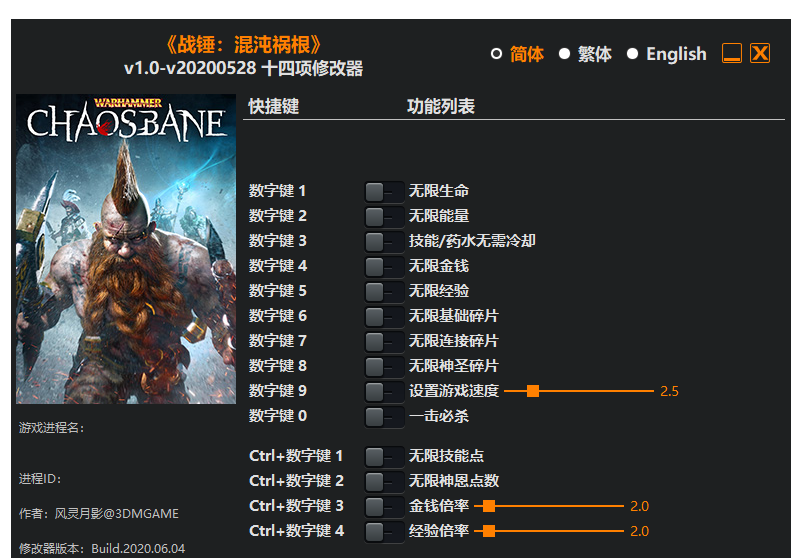Click the 一击必杀 label
The width and height of the screenshot is (801, 558).
439,416
